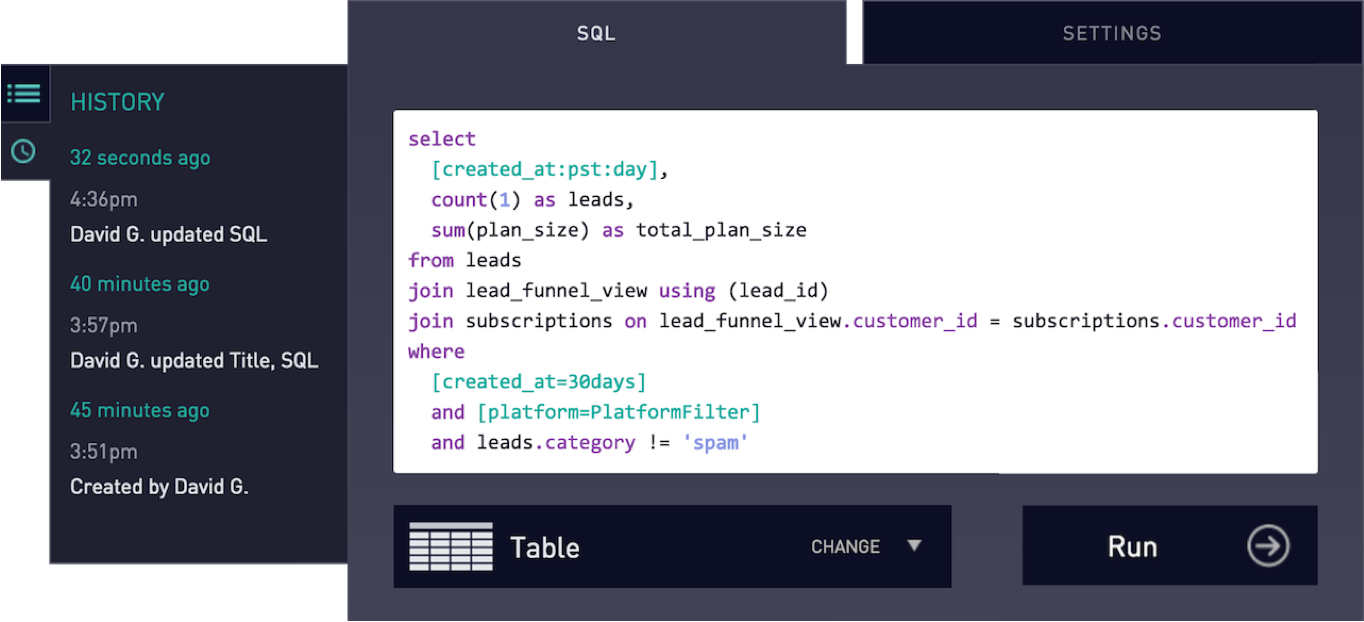Click 'join lead_funnel_view using (lead_id)' line

[x=619, y=291]
